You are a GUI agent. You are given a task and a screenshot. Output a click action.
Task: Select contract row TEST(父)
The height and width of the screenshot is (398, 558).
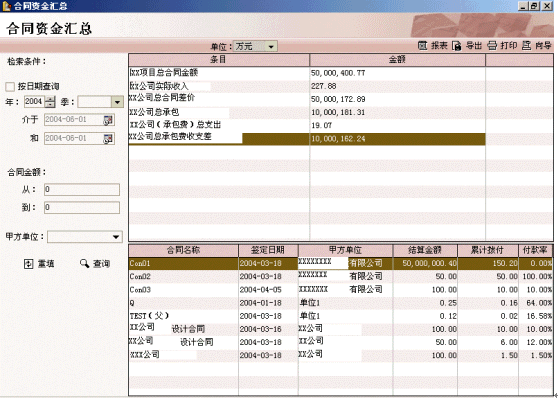[x=341, y=316]
